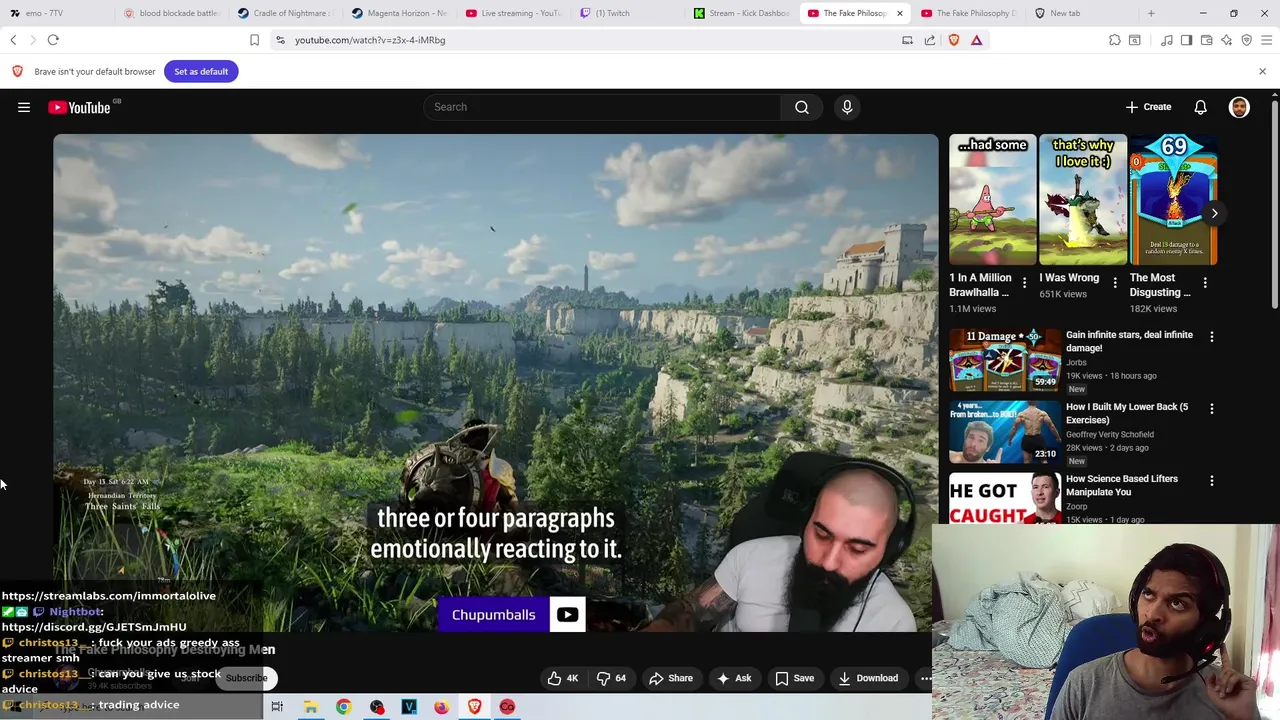Screen dimensions: 1280x720
Task: Share this page from the address bar
Action: (930, 40)
